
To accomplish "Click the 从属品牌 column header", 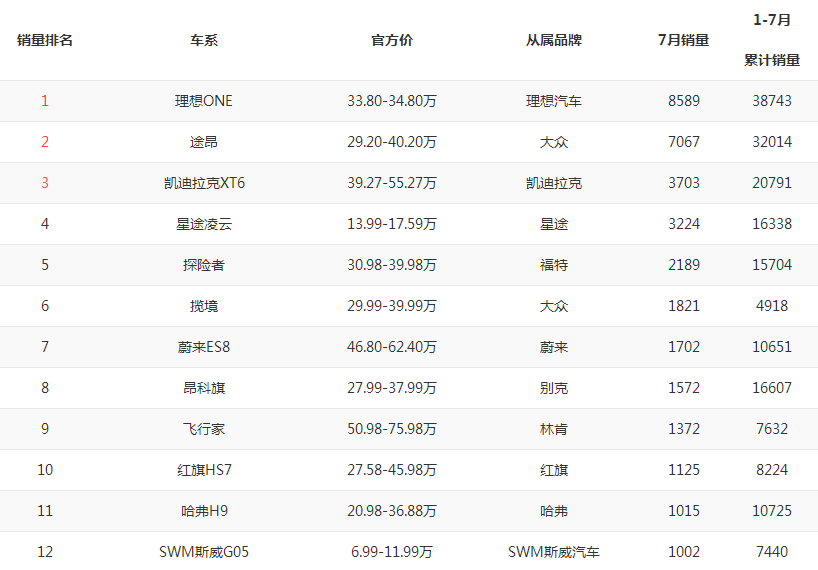I will pos(554,41).
